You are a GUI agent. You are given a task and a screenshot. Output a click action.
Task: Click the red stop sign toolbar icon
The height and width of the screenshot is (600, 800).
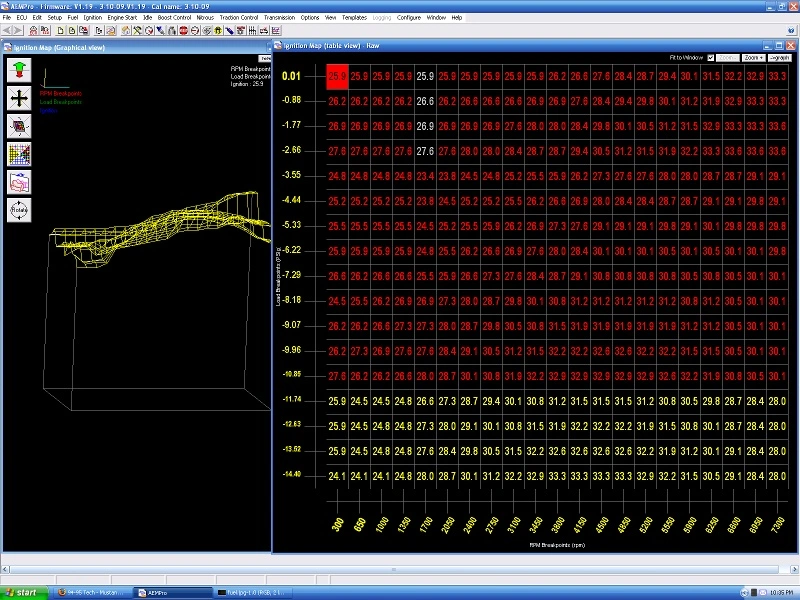click(x=183, y=31)
